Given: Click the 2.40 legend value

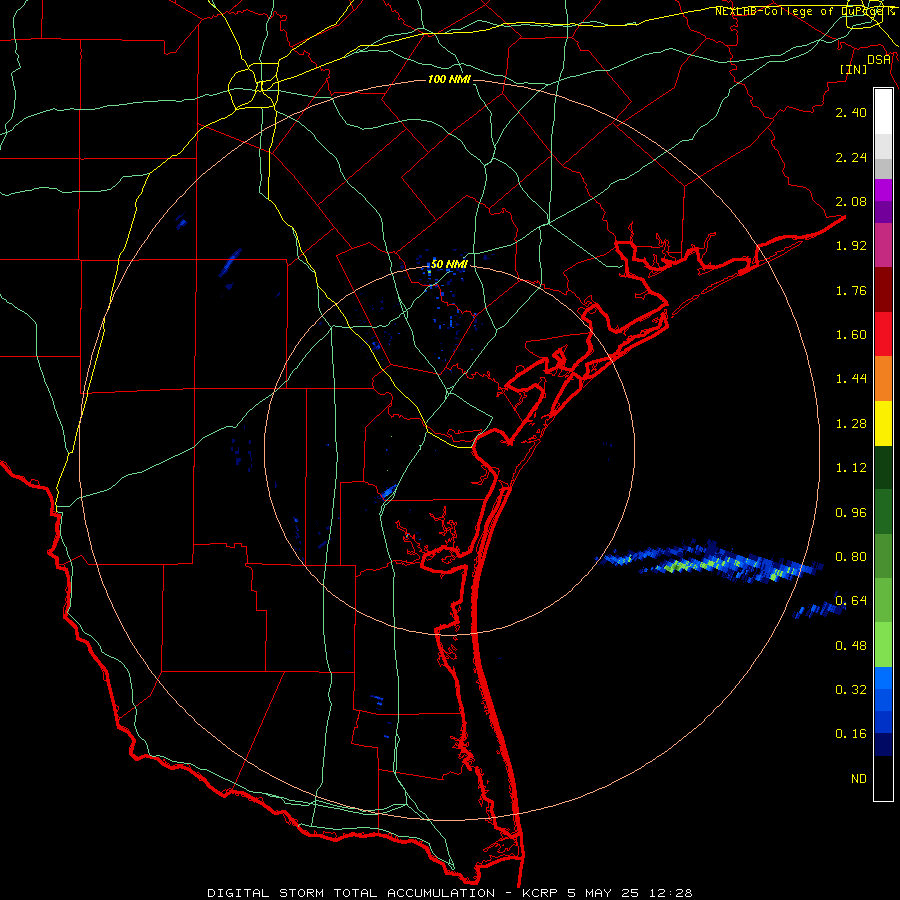Looking at the screenshot, I should point(851,112).
